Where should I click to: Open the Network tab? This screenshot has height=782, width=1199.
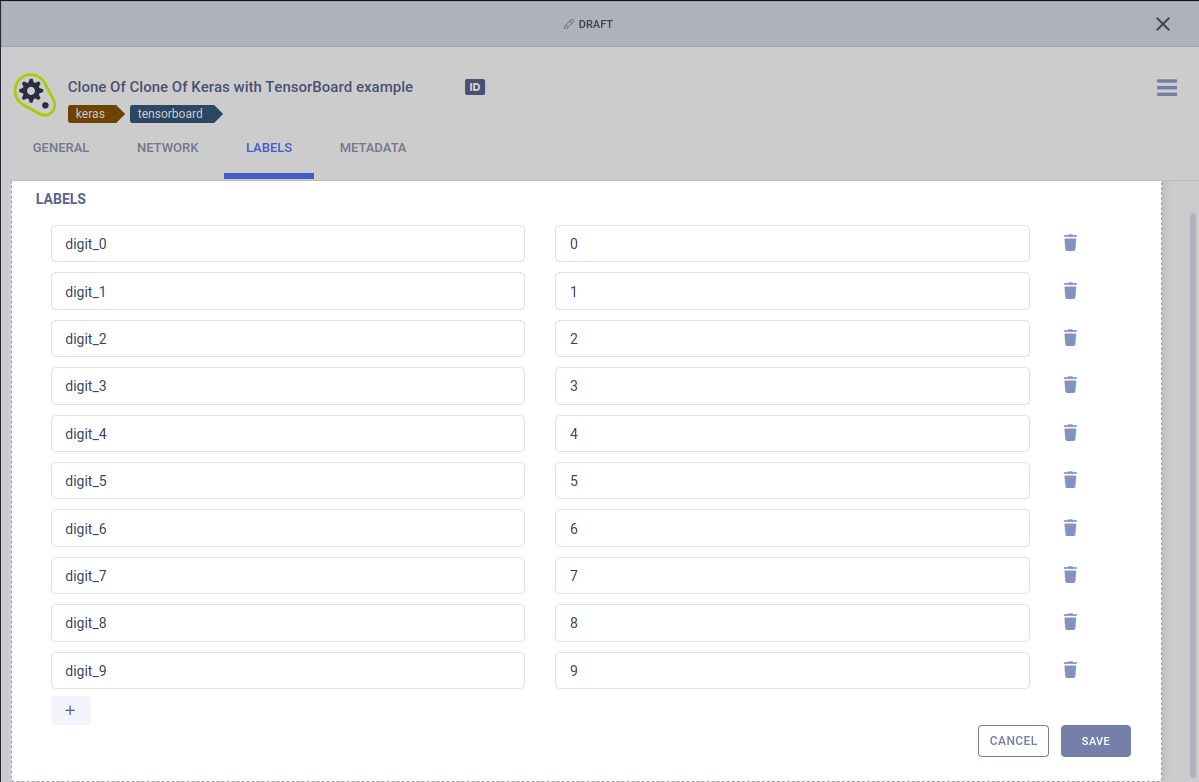(168, 148)
